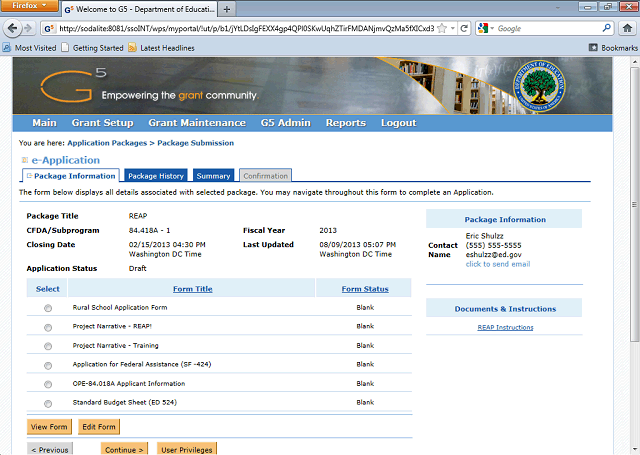
Task: Click the browser Back arrow button
Action: tap(12, 28)
